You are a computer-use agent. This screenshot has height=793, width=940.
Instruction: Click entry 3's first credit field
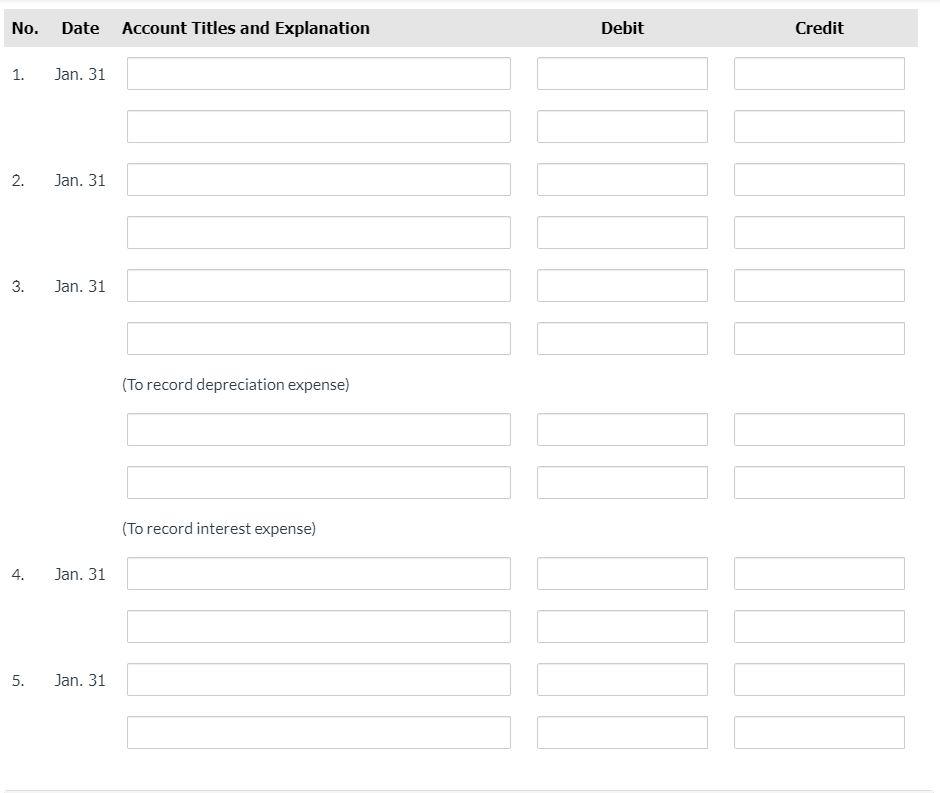[819, 286]
